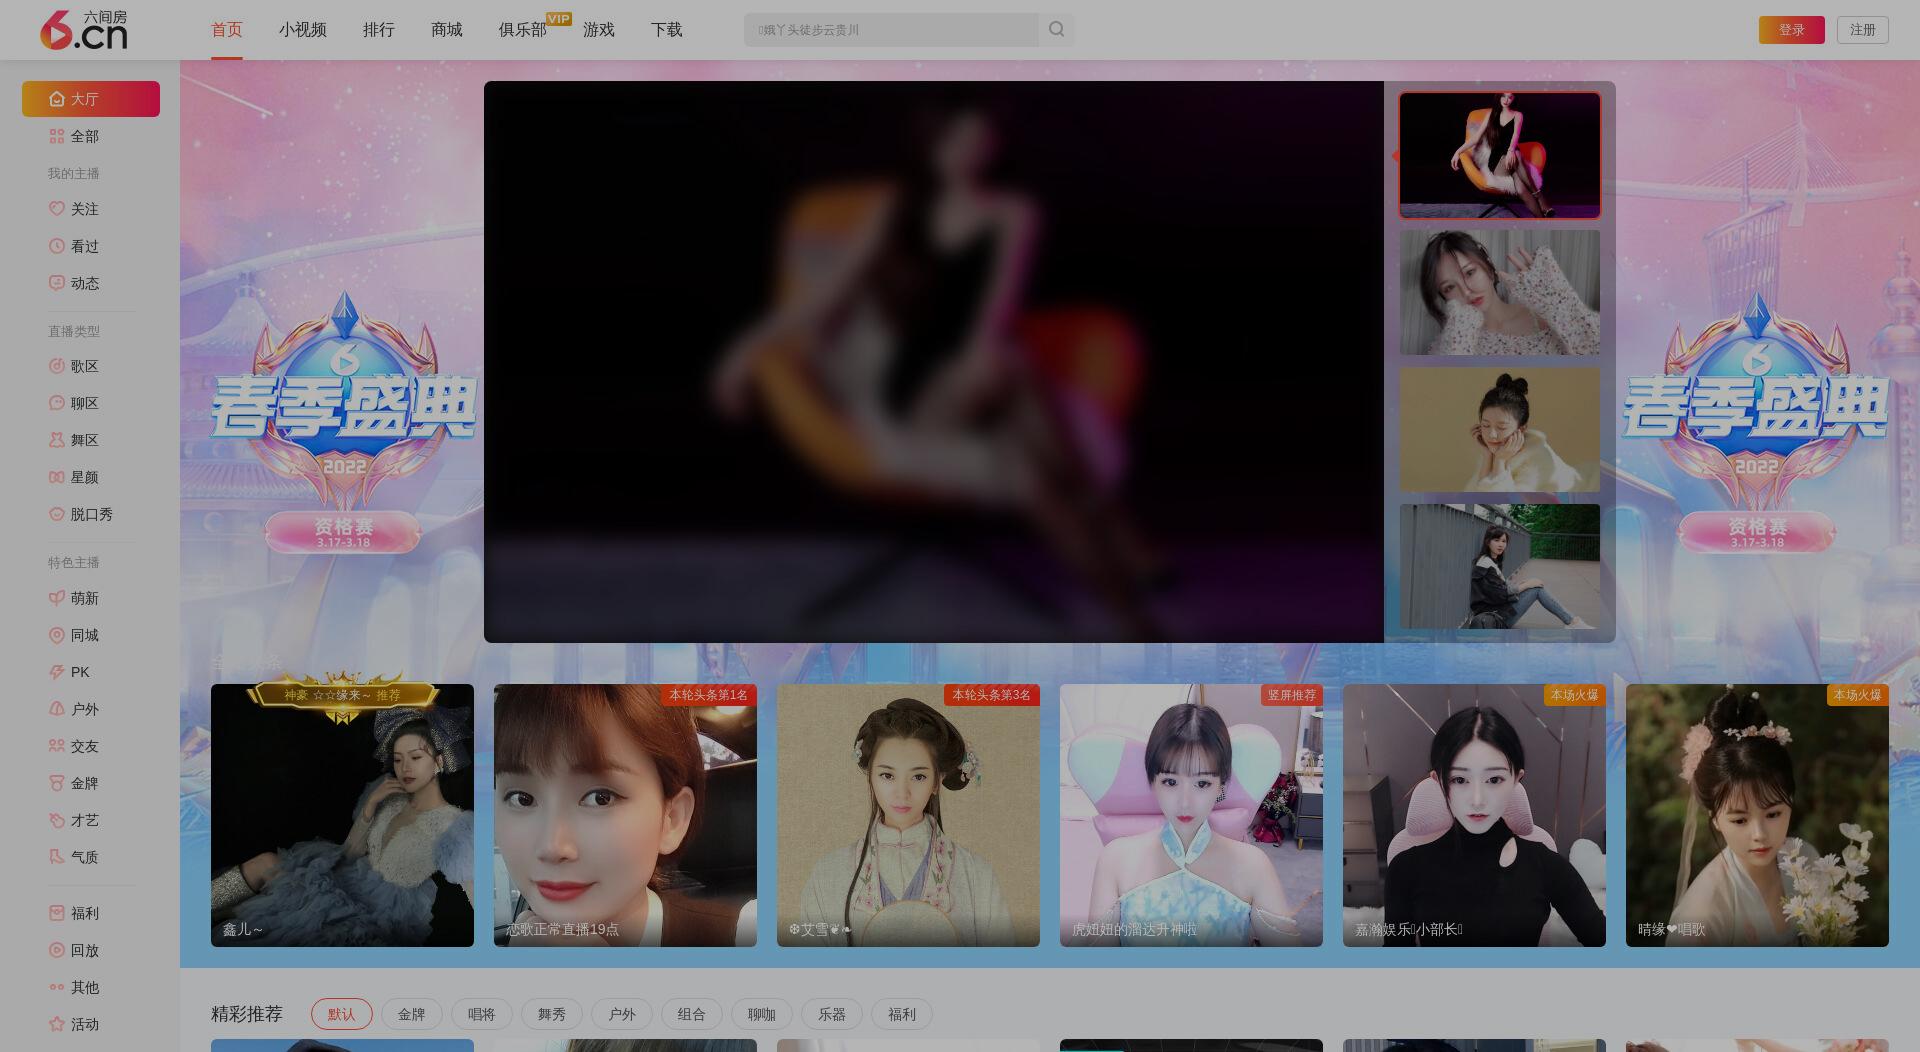Click the search magnifier icon
Image resolution: width=1920 pixels, height=1052 pixels.
point(1056,30)
